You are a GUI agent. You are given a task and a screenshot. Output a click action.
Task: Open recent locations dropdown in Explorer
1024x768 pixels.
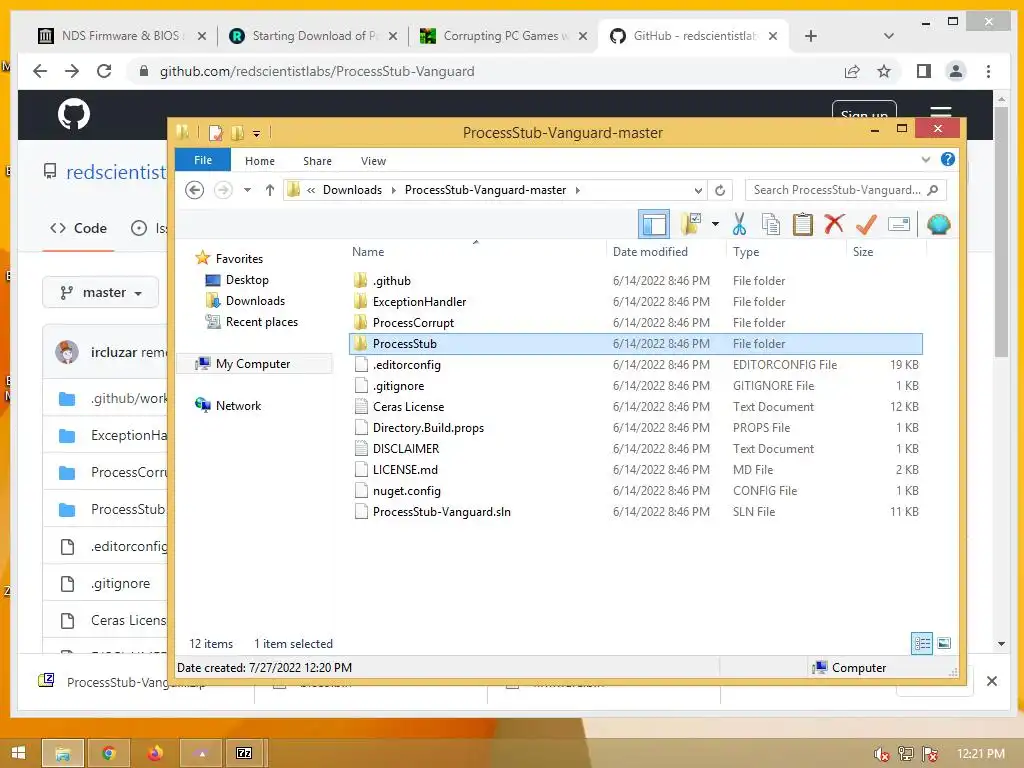coord(247,190)
